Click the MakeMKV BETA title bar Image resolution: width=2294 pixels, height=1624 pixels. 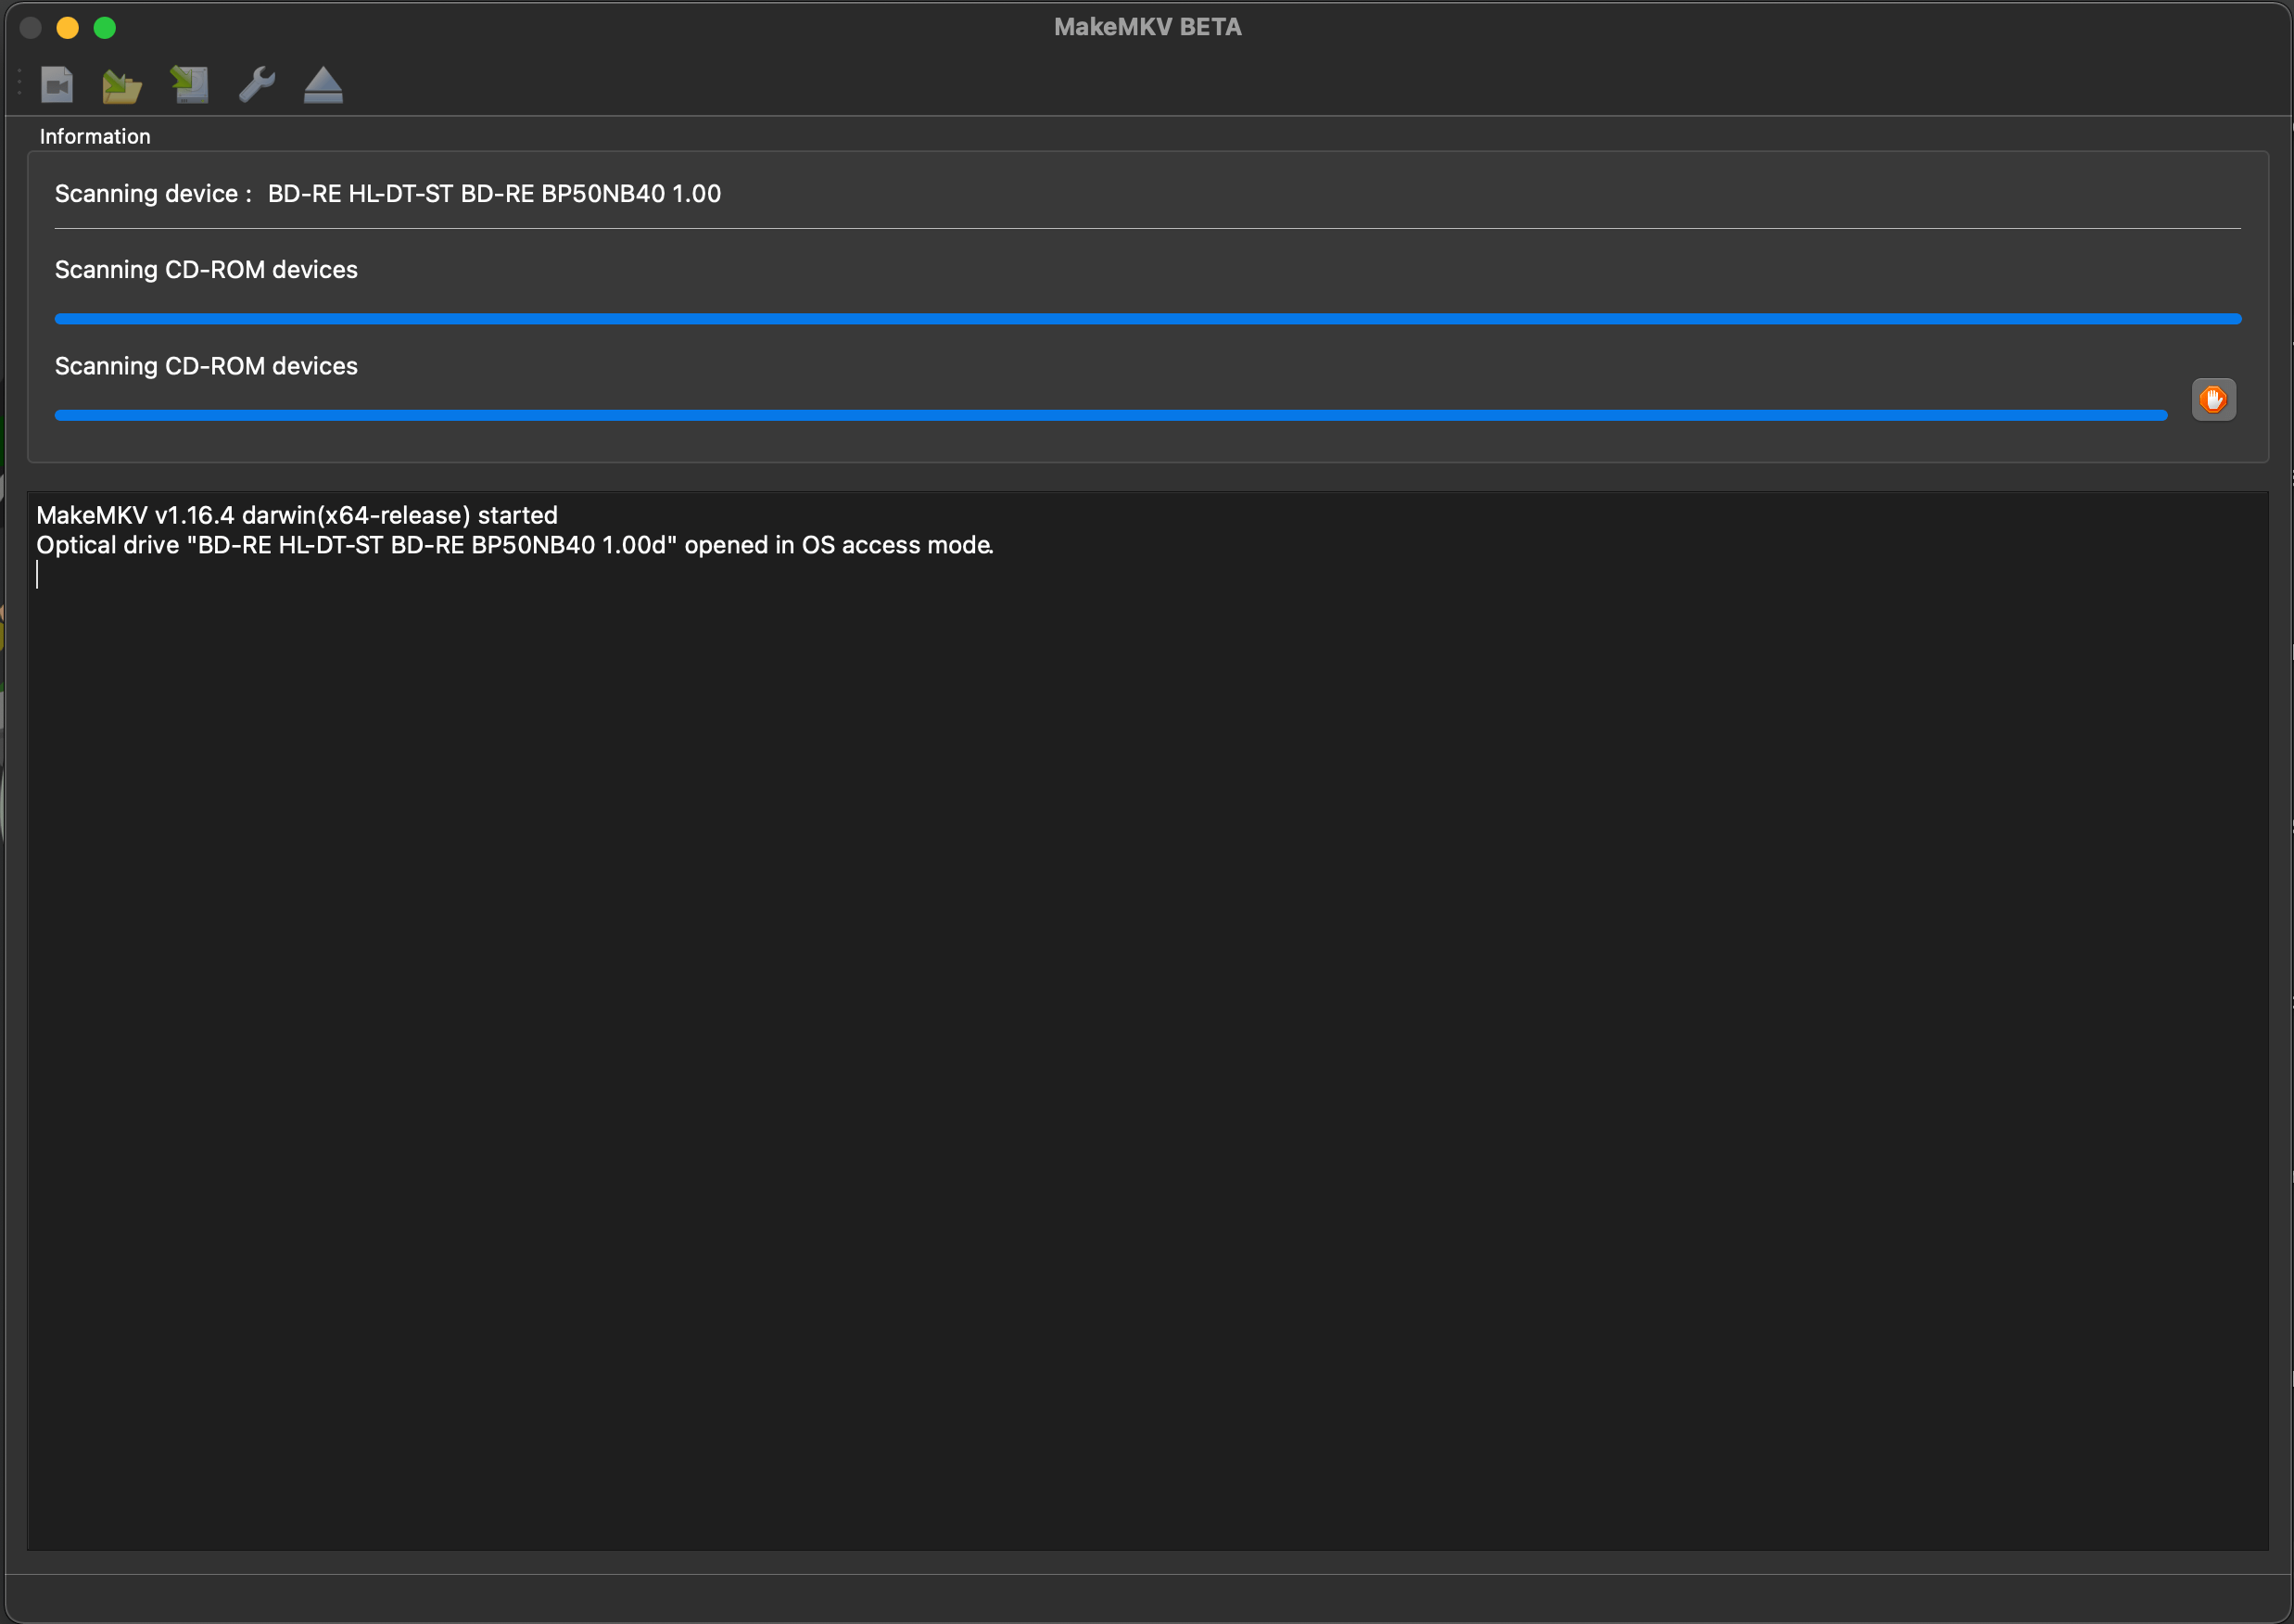point(1147,26)
